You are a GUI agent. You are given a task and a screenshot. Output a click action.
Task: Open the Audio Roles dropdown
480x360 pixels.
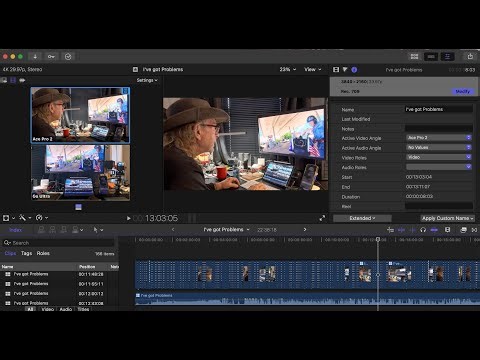pos(439,167)
